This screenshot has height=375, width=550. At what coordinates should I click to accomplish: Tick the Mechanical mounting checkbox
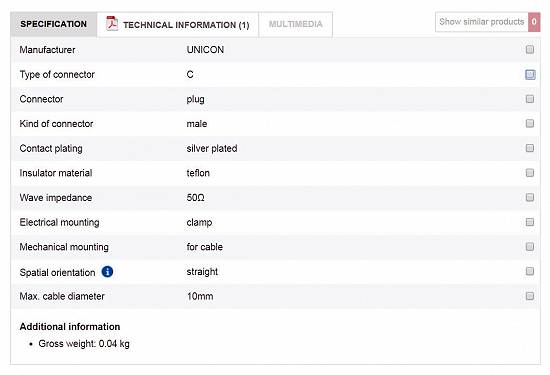(x=530, y=247)
